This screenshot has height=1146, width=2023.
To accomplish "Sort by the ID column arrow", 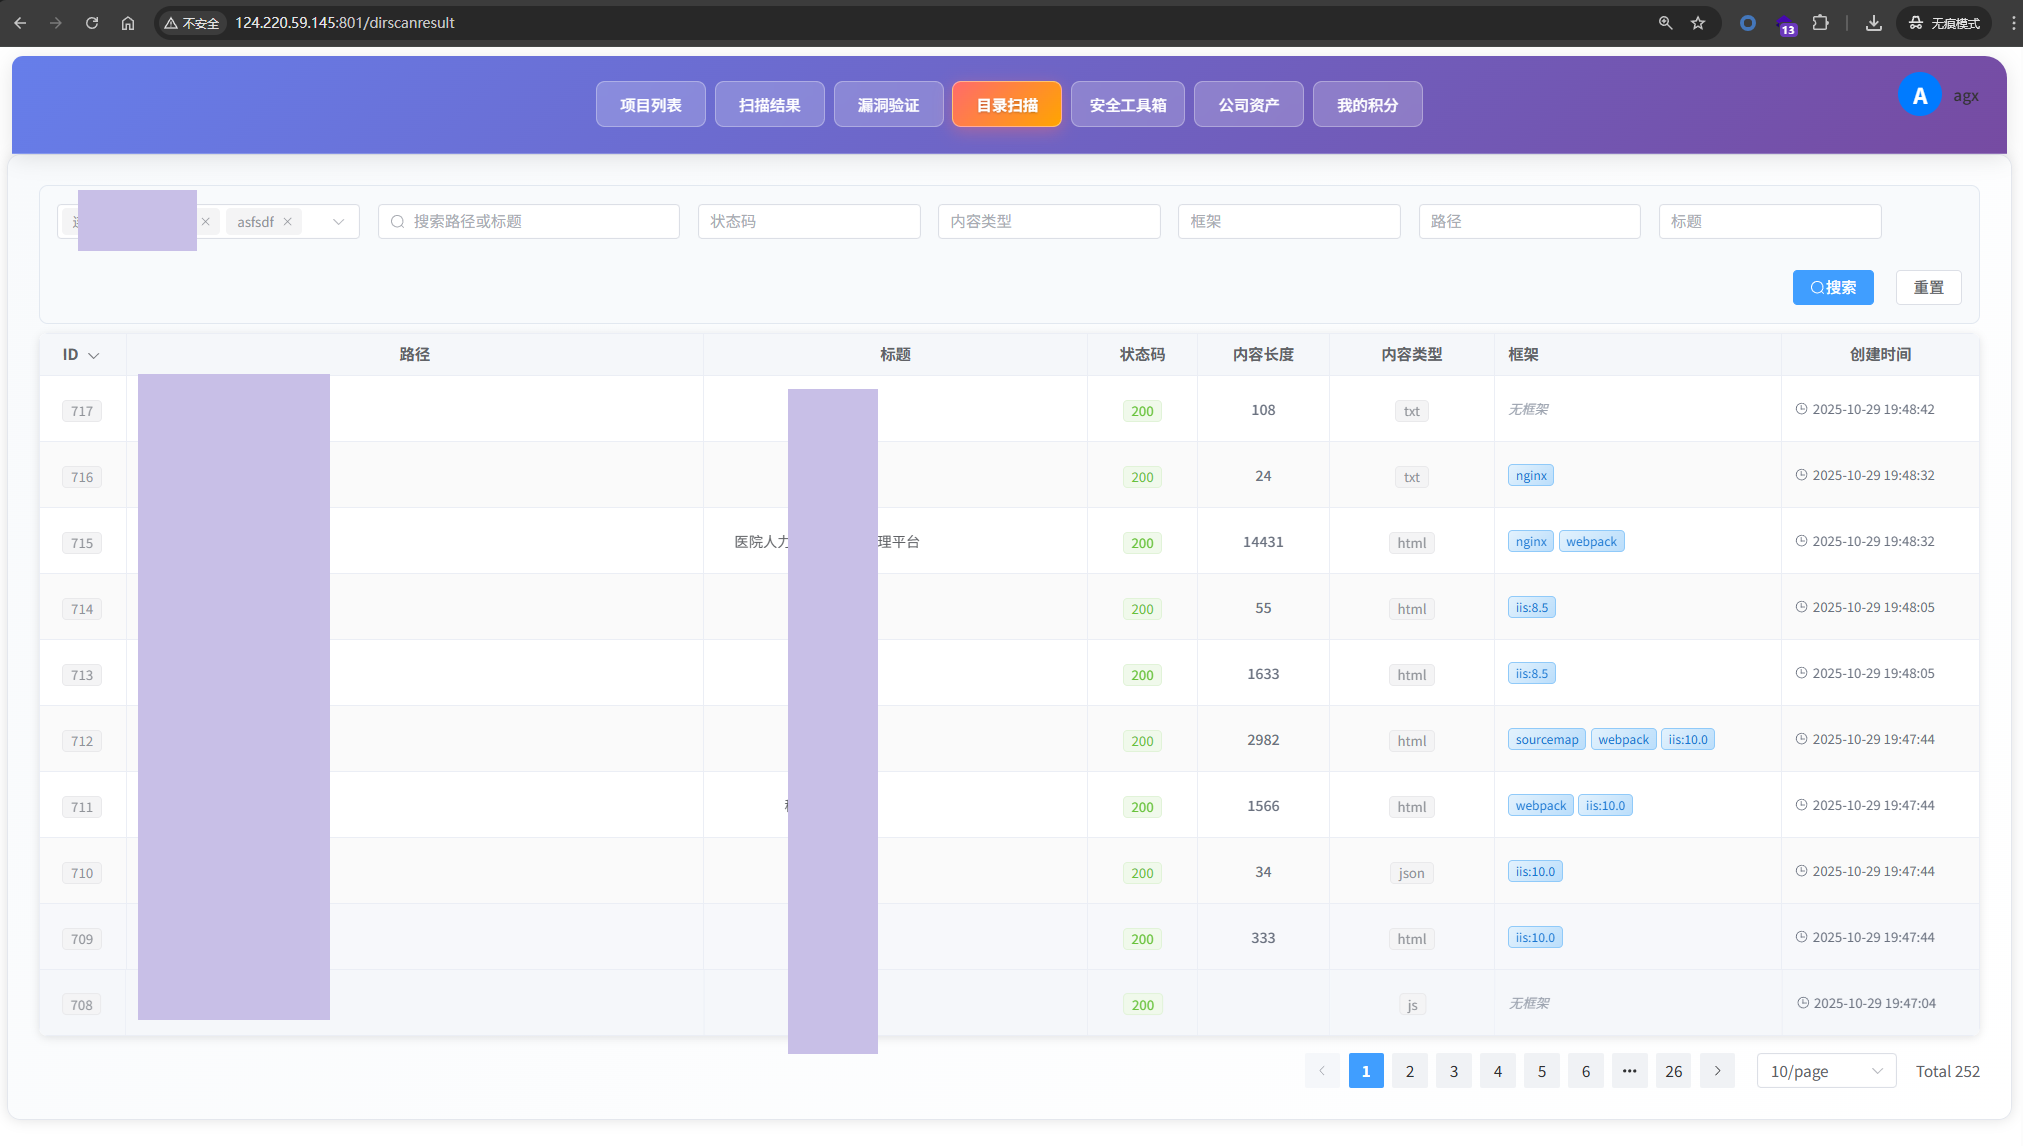I will click(x=94, y=356).
